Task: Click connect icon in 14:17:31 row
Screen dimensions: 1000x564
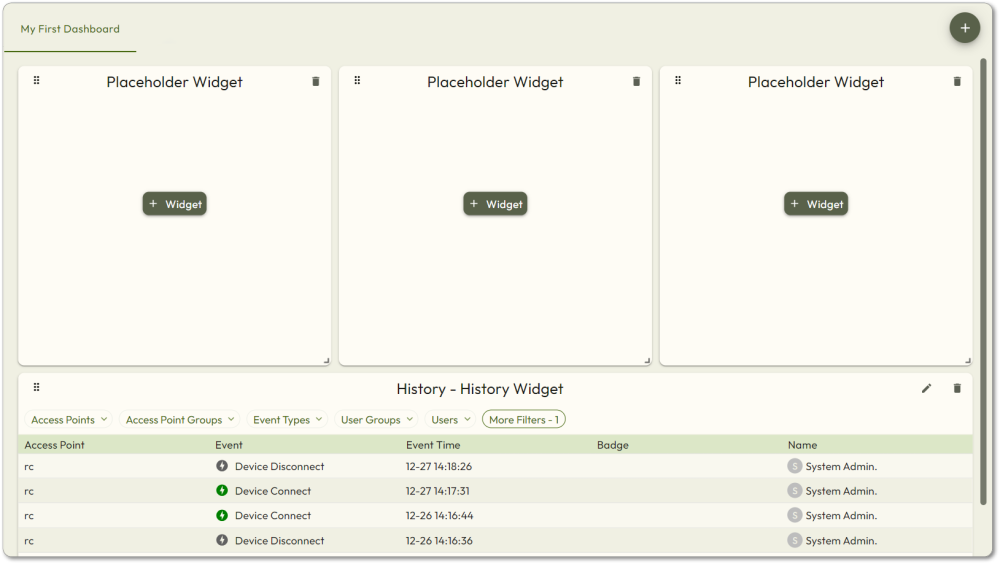Action: 222,491
